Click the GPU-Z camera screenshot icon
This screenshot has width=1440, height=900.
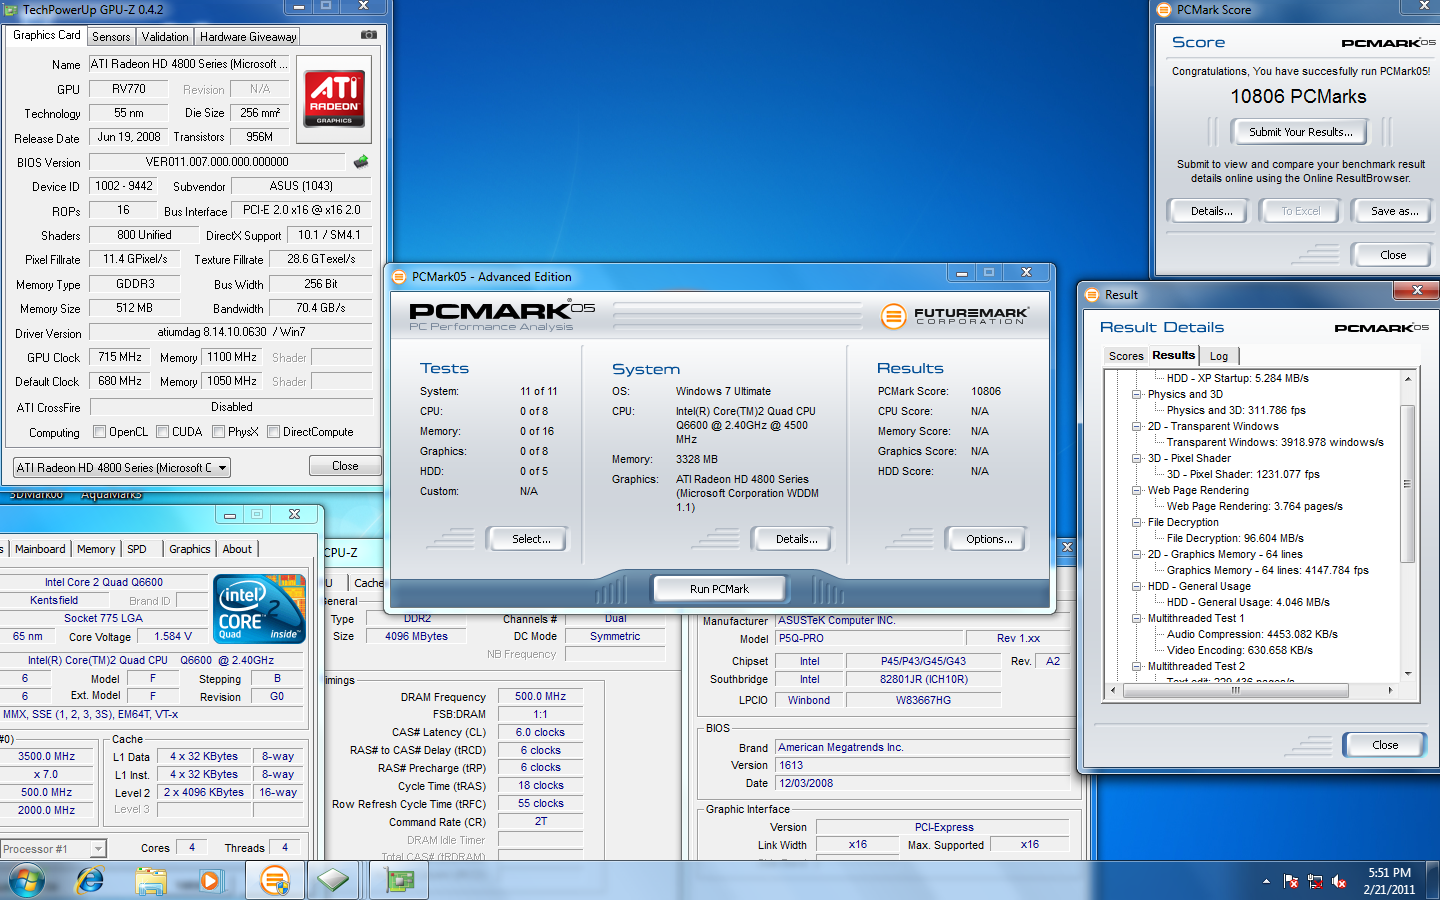369,34
